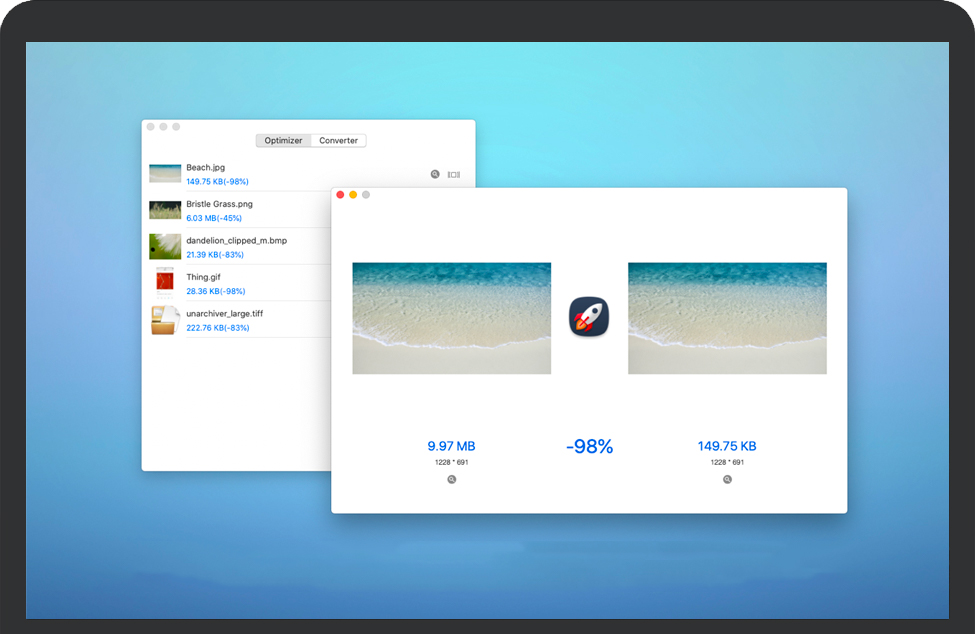This screenshot has height=634, width=975.
Task: Click the compare icon in Beach.jpg row
Action: click(454, 174)
